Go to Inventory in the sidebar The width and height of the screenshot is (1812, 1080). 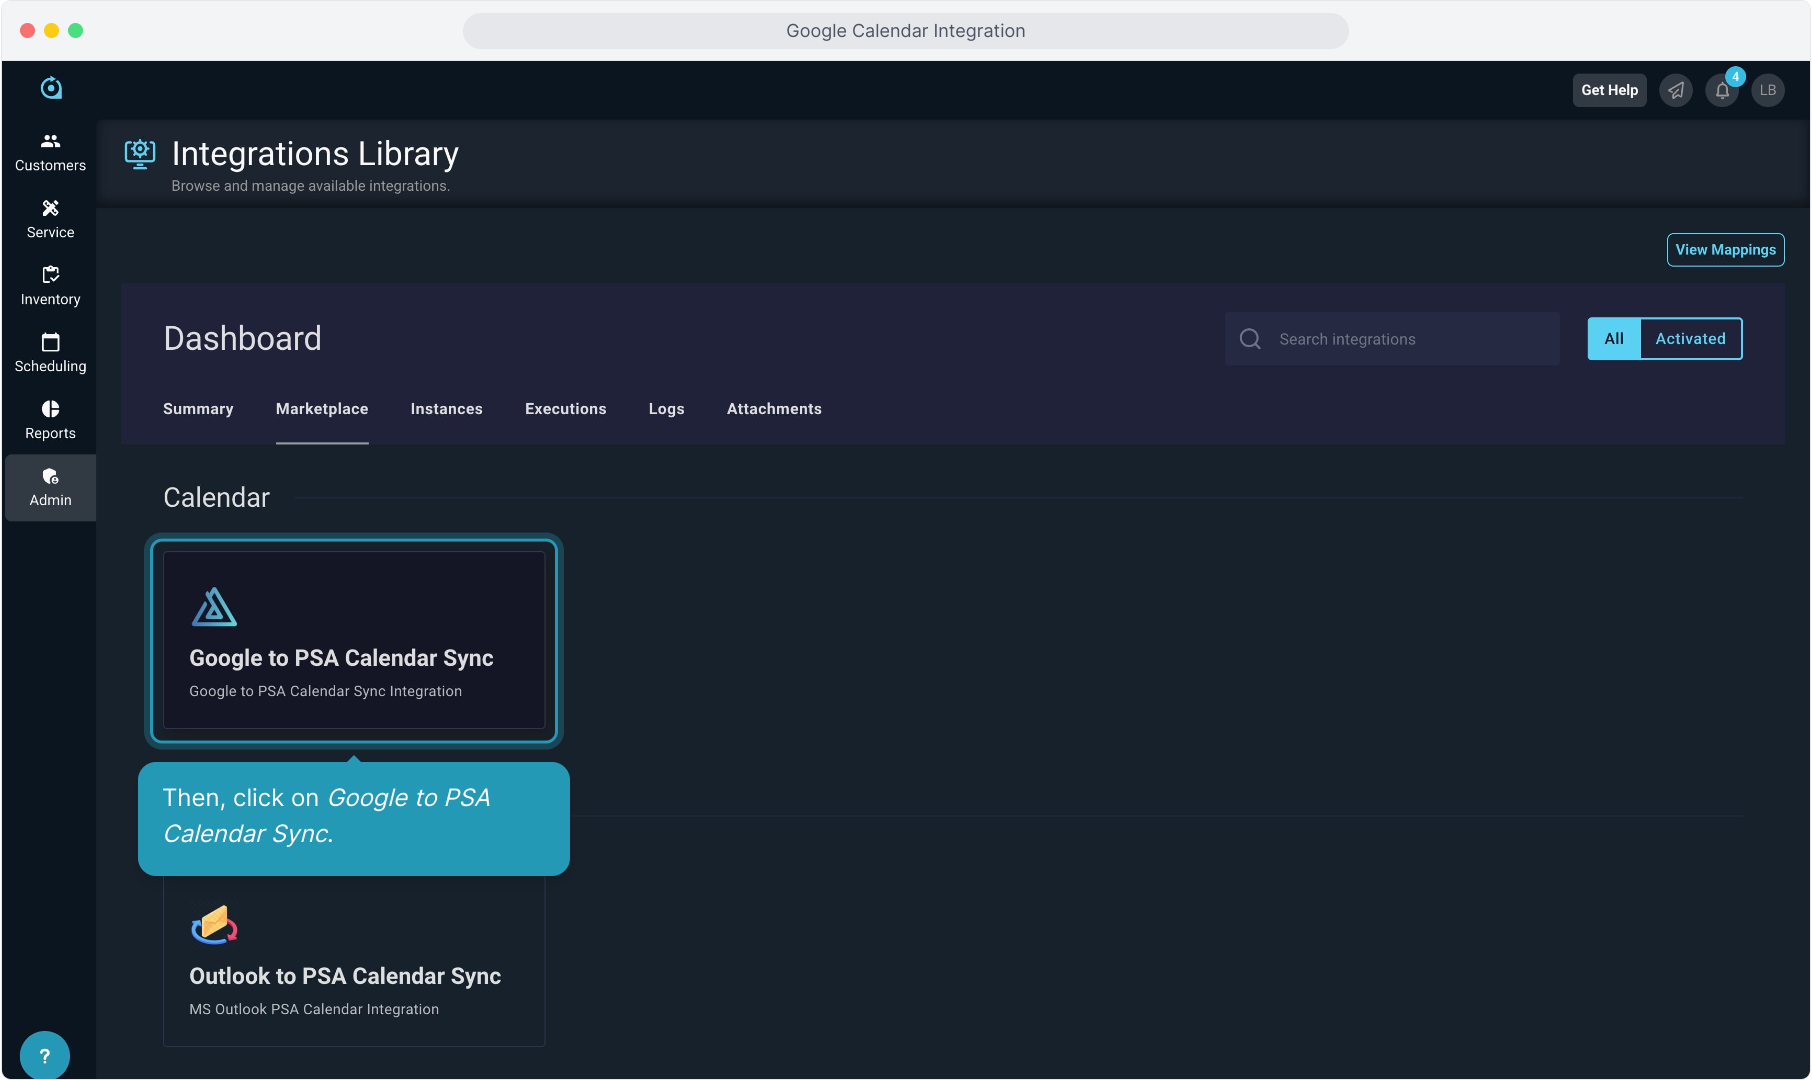(x=50, y=286)
